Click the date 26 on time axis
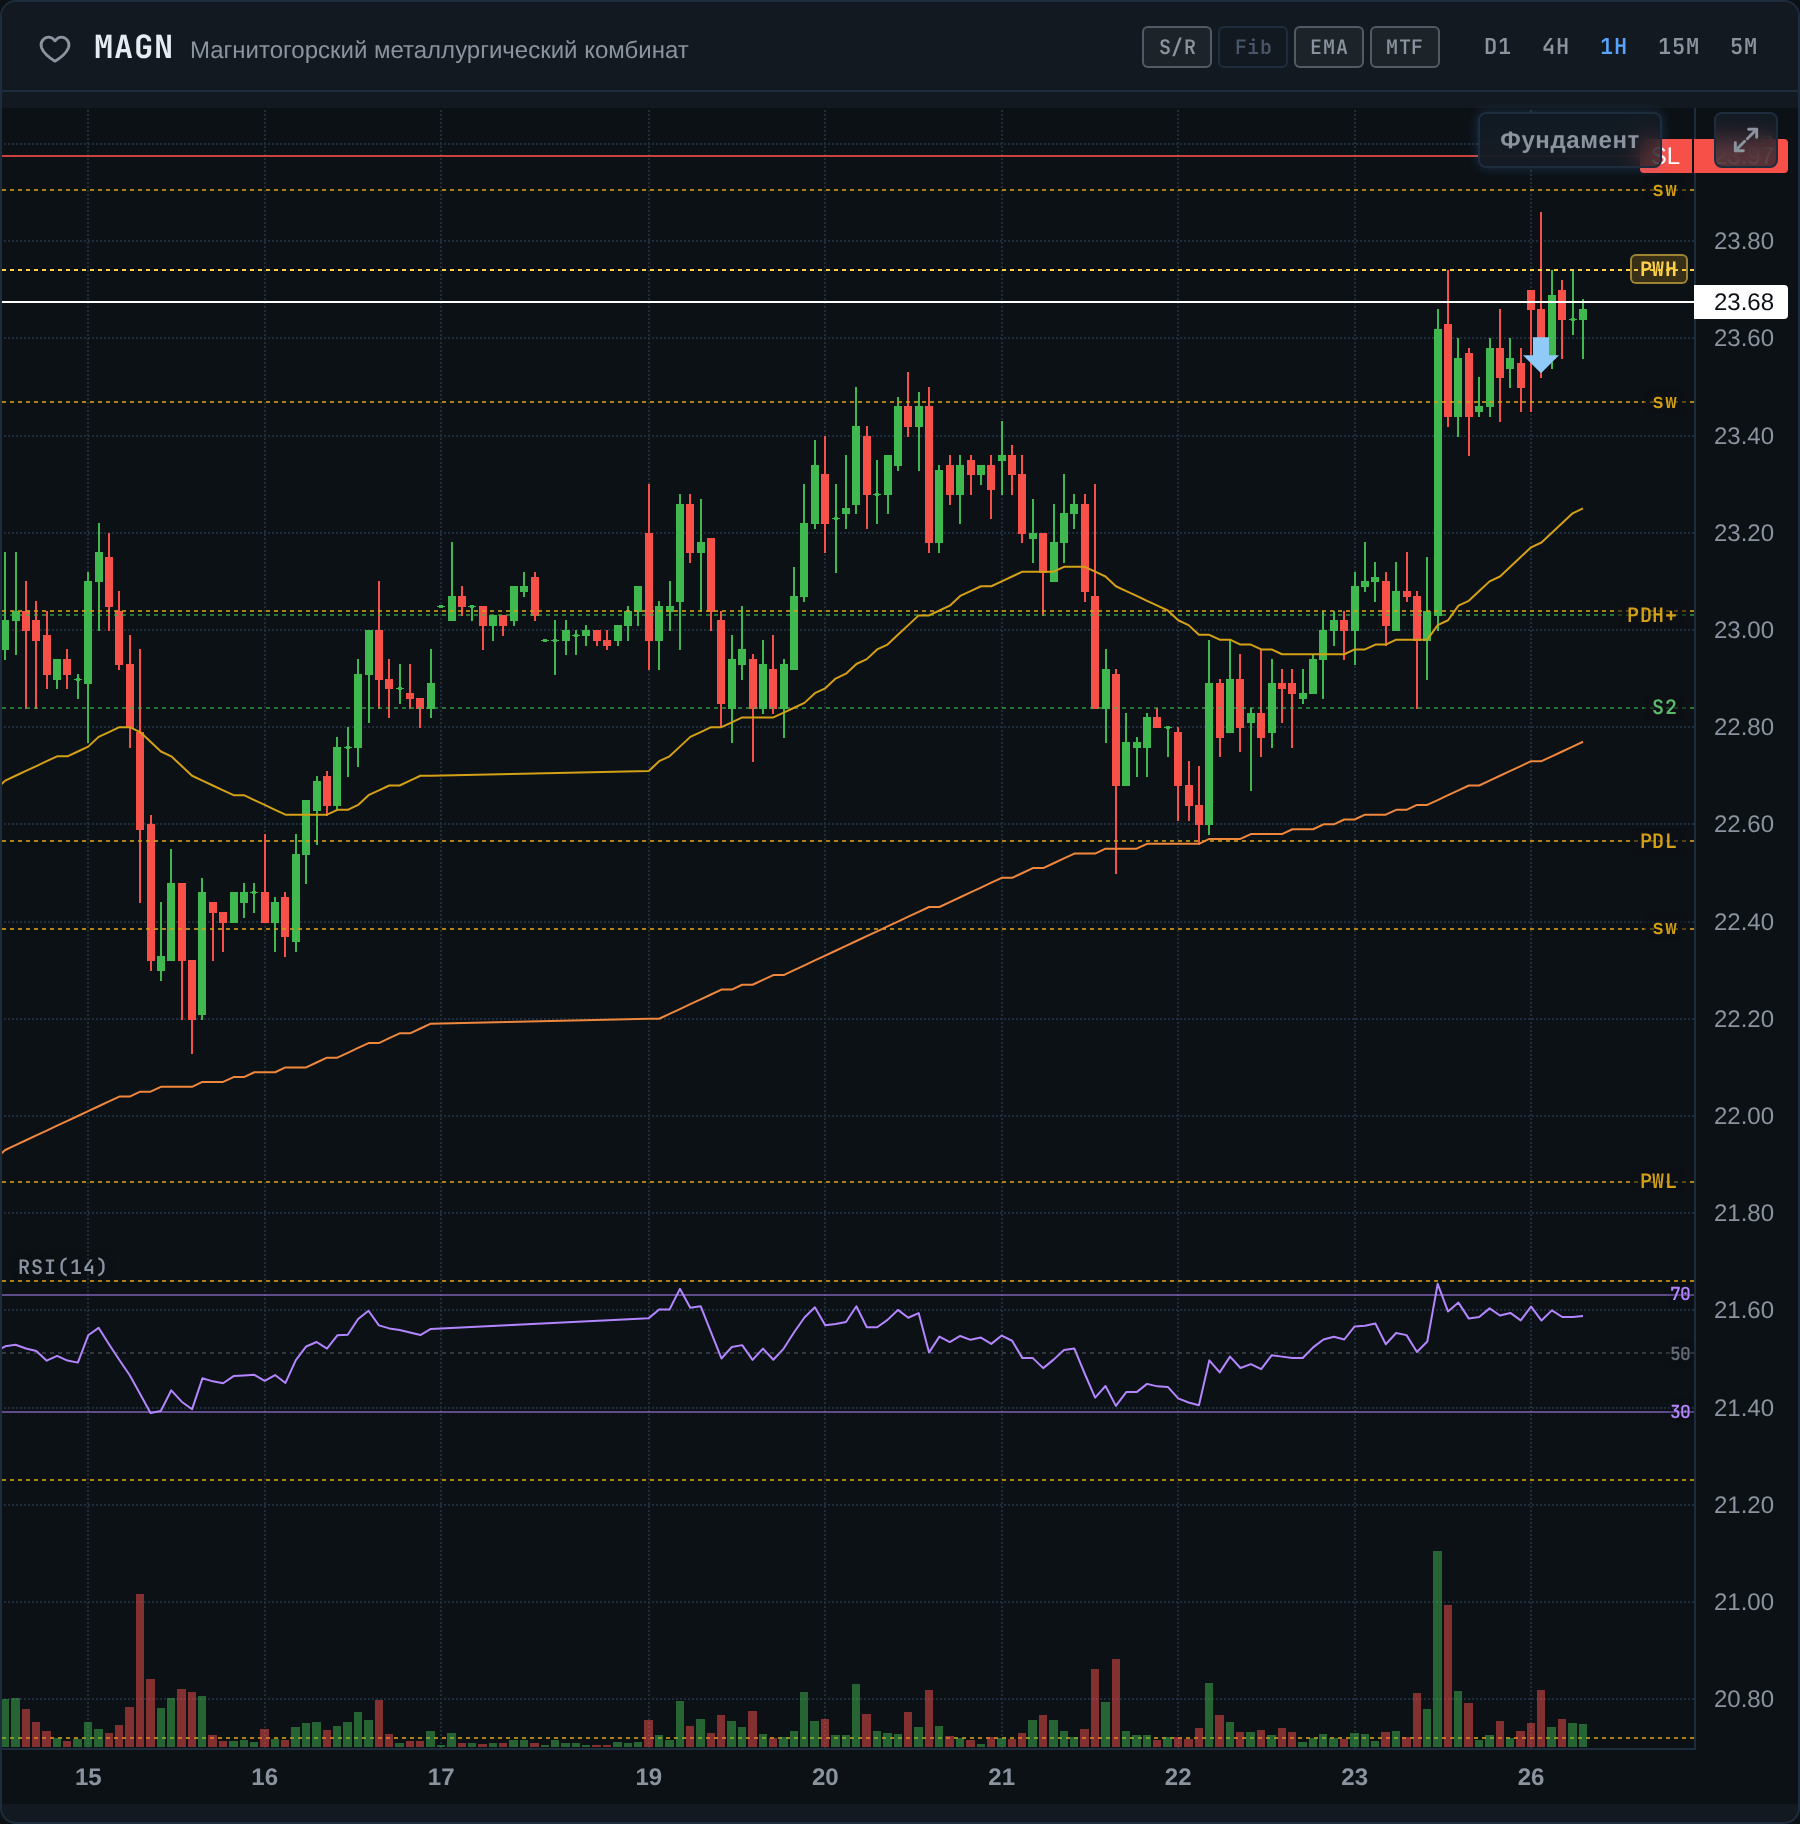 tap(1530, 1777)
